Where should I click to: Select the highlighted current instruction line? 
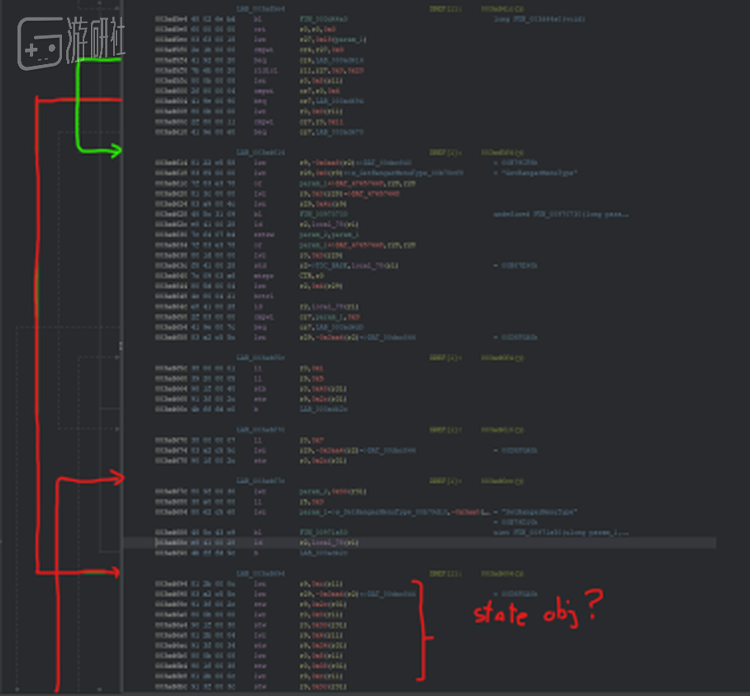pos(419,542)
